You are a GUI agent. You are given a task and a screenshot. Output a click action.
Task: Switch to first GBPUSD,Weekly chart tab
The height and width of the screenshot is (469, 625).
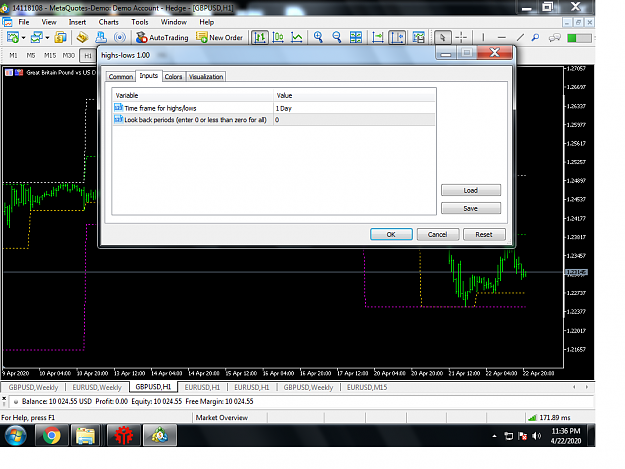pos(33,387)
